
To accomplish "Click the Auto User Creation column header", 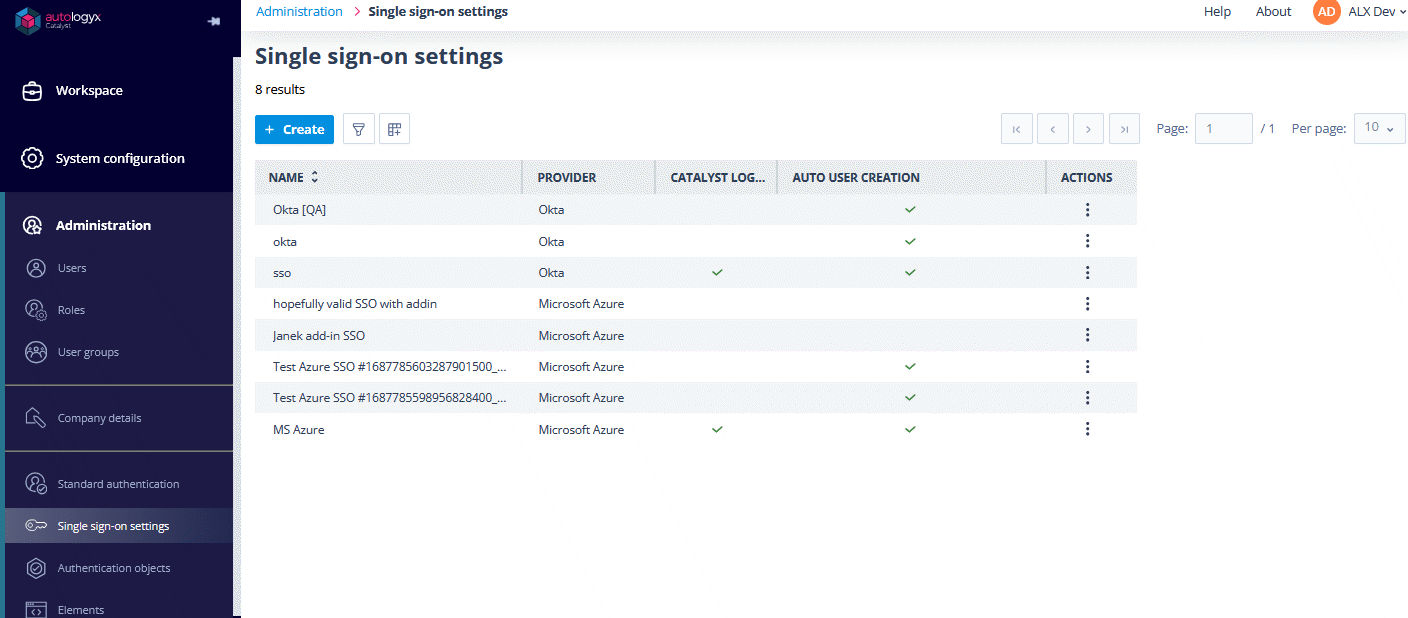I will [x=912, y=177].
